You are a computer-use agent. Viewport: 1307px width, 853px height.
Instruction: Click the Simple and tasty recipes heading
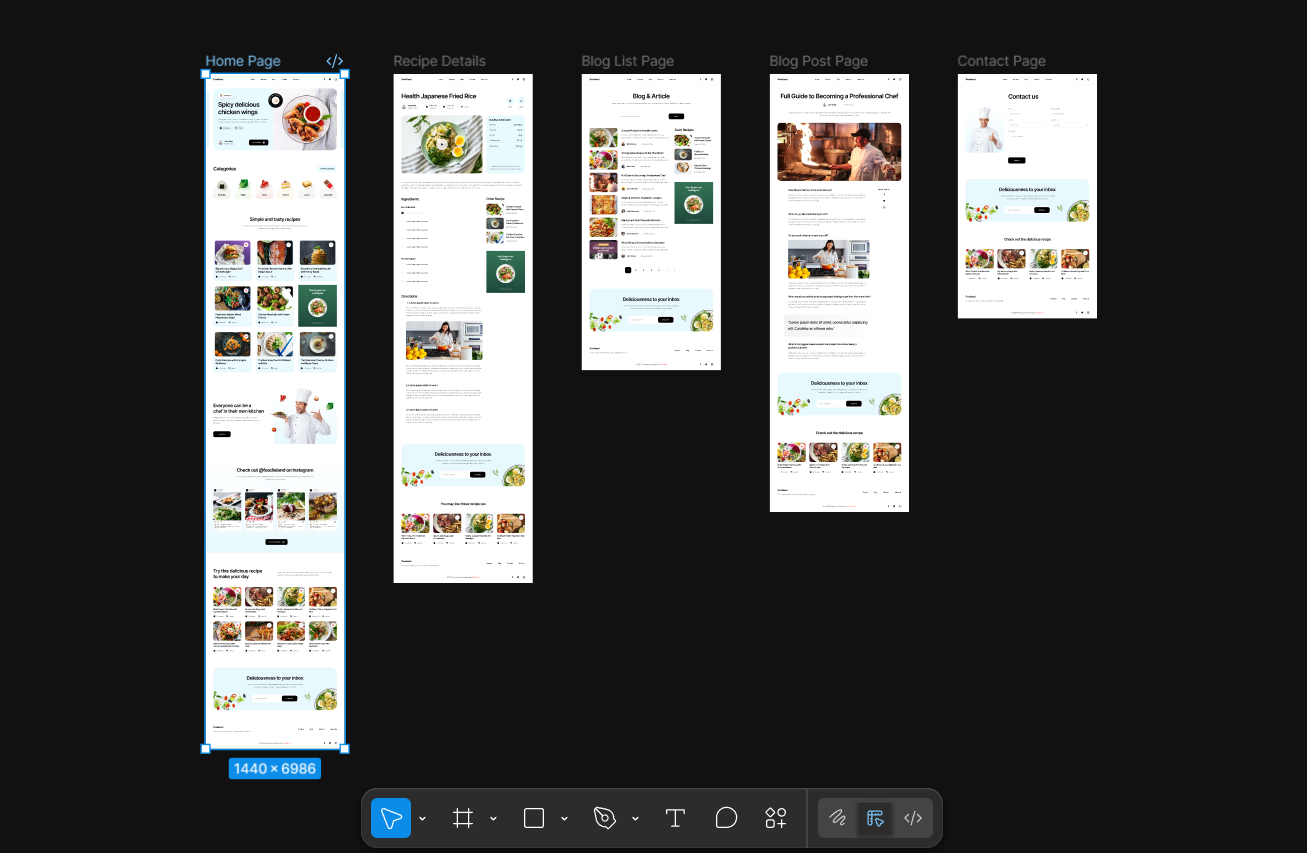click(x=275, y=219)
